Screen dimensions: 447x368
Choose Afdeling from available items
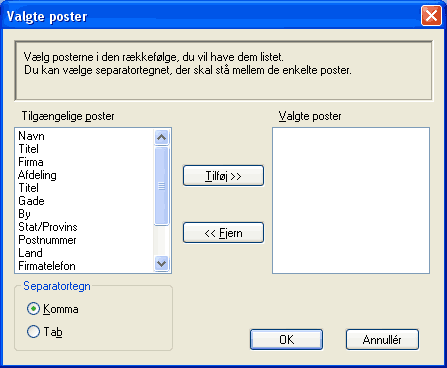coord(37,175)
